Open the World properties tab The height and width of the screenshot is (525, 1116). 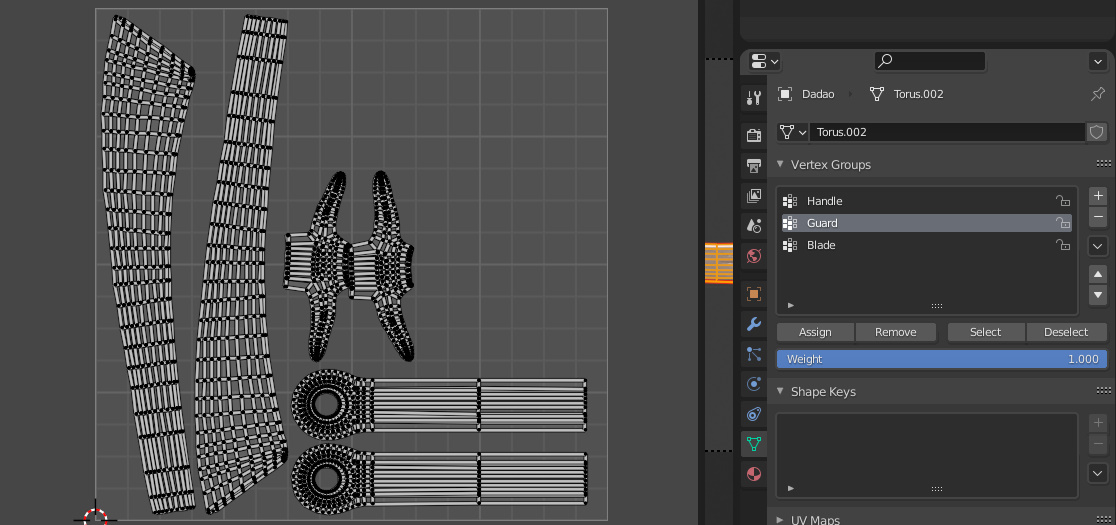tap(754, 256)
